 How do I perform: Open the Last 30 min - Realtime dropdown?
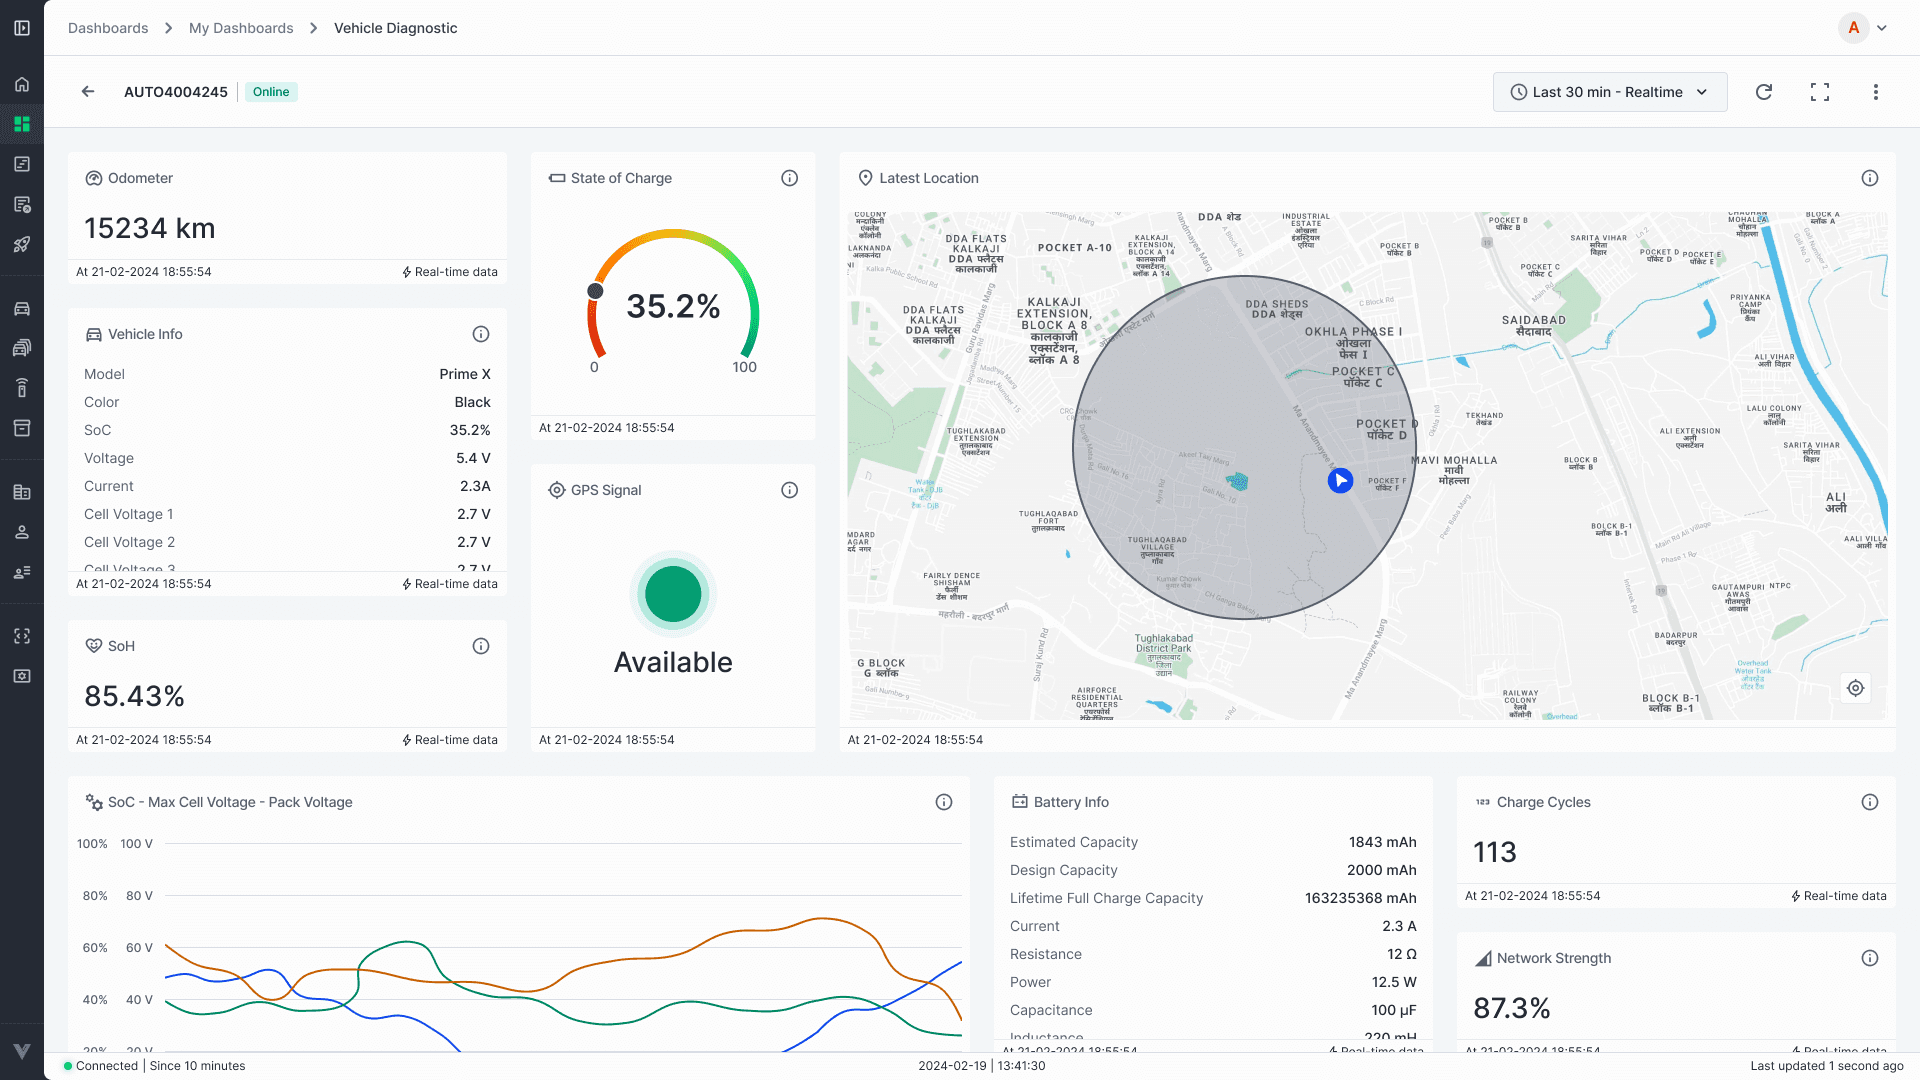[x=1609, y=92]
